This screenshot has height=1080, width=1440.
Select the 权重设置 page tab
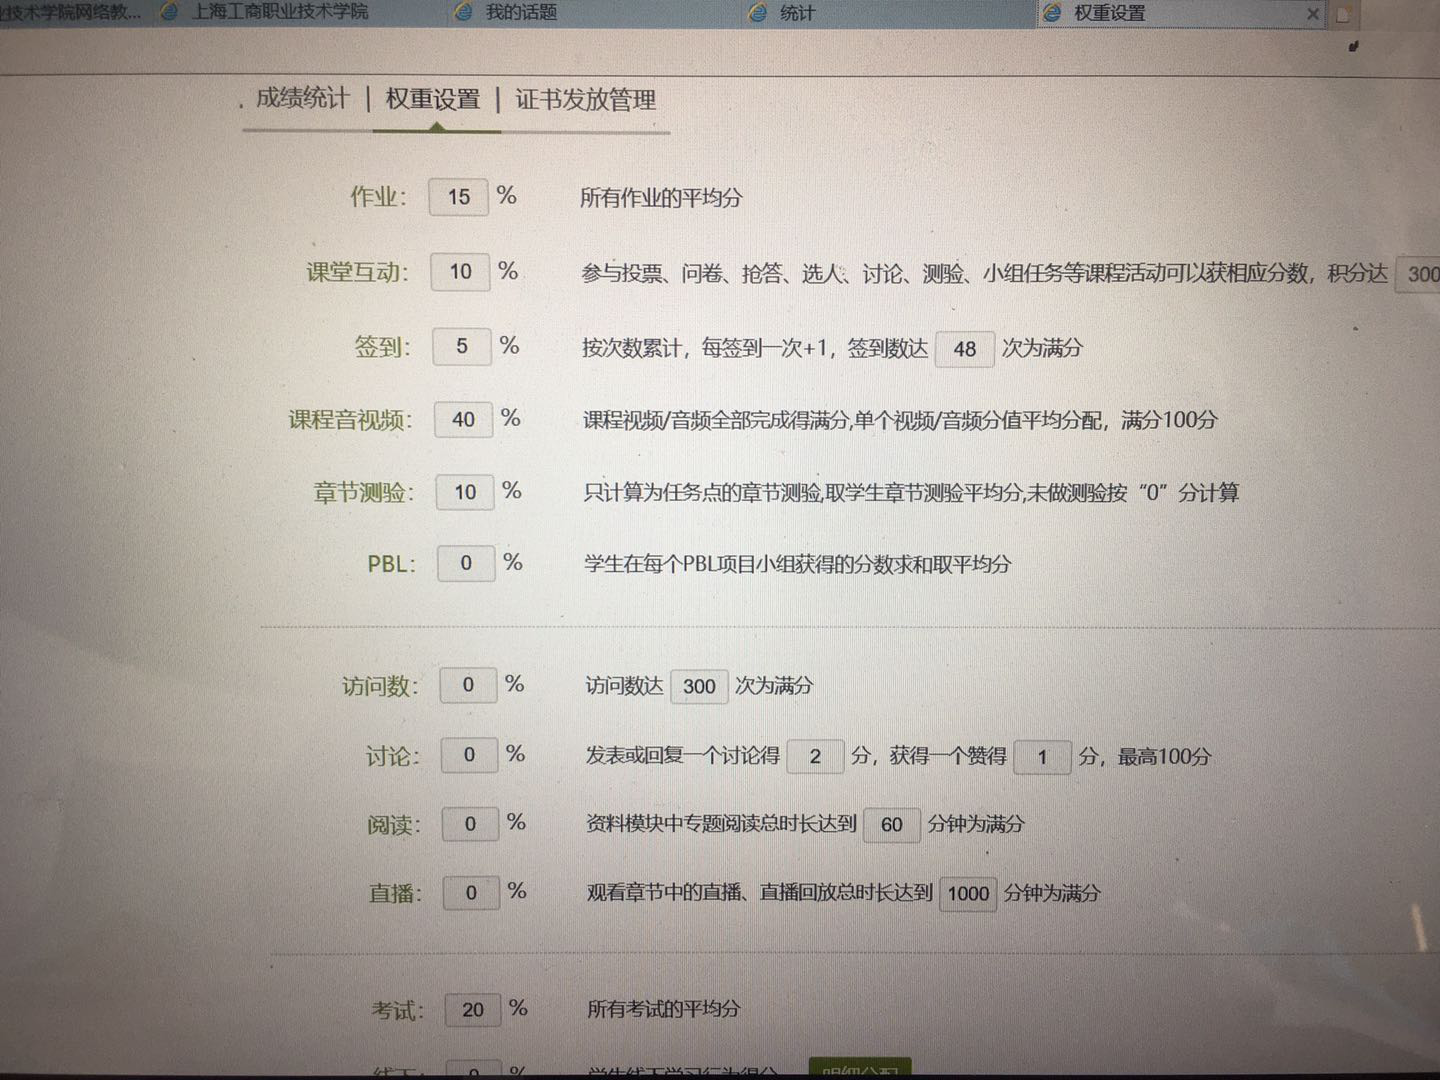[433, 99]
